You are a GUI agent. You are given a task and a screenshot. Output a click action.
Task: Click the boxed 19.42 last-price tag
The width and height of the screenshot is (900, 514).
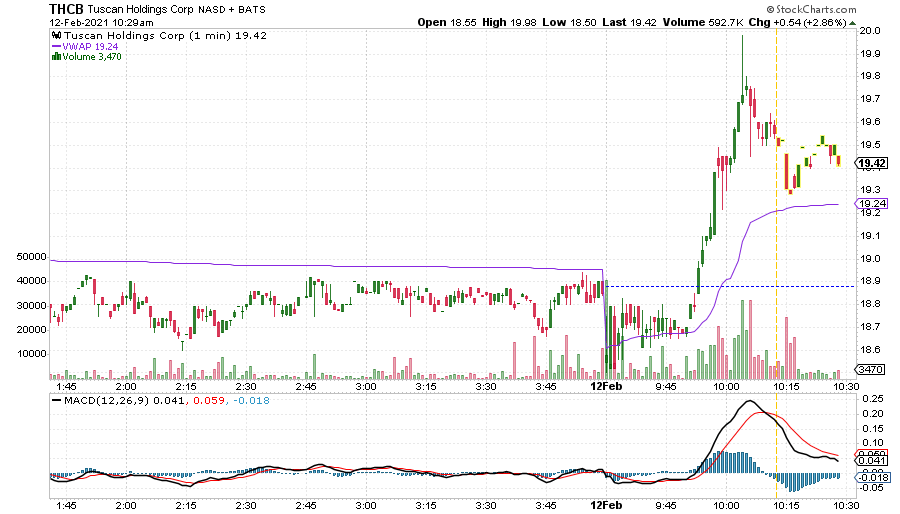[872, 163]
